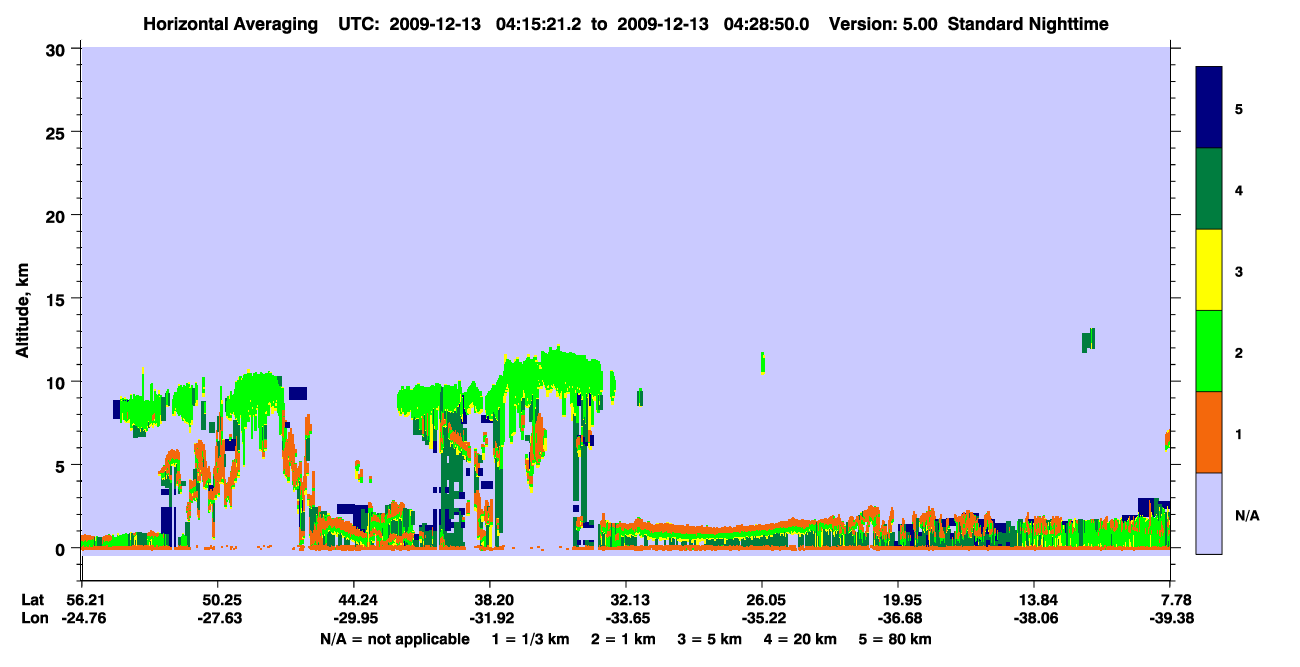Click longitude value -38.06

pyautogui.click(x=1034, y=618)
